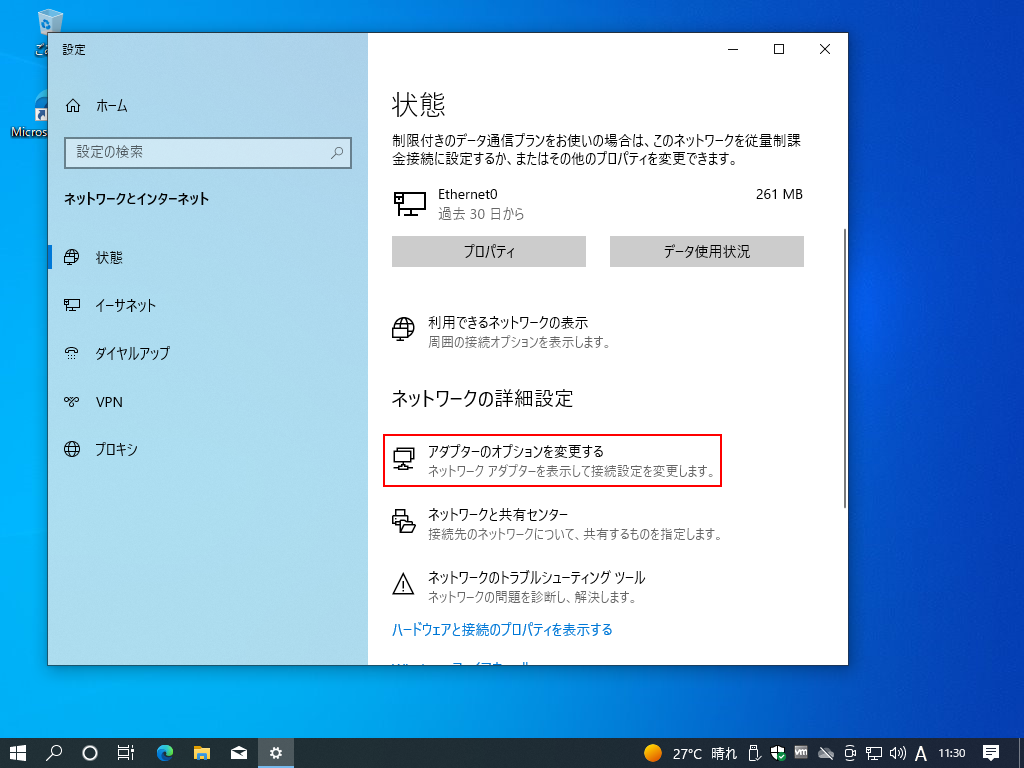The width and height of the screenshot is (1024, 768).
Task: Click the ネットワークと共有センター icon
Action: click(404, 521)
